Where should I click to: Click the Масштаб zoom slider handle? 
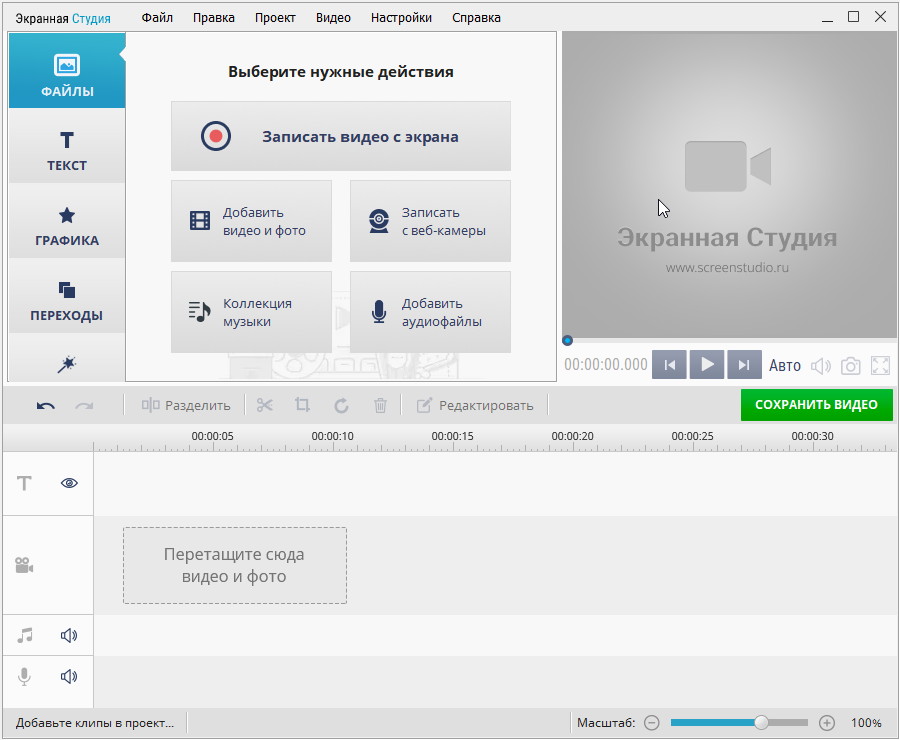[x=761, y=723]
